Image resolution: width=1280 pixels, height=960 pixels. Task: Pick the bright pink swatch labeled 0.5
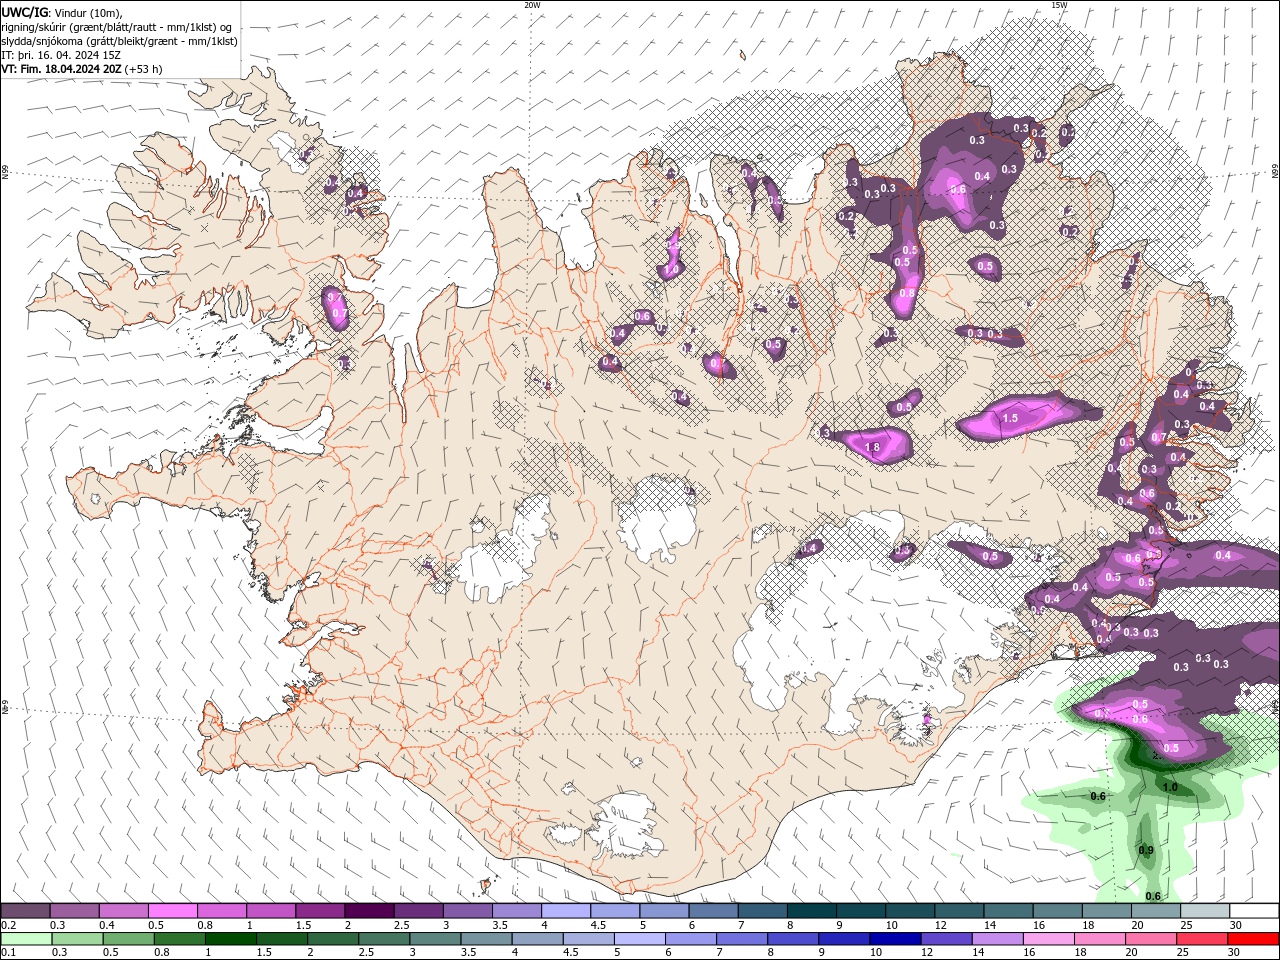coord(172,911)
